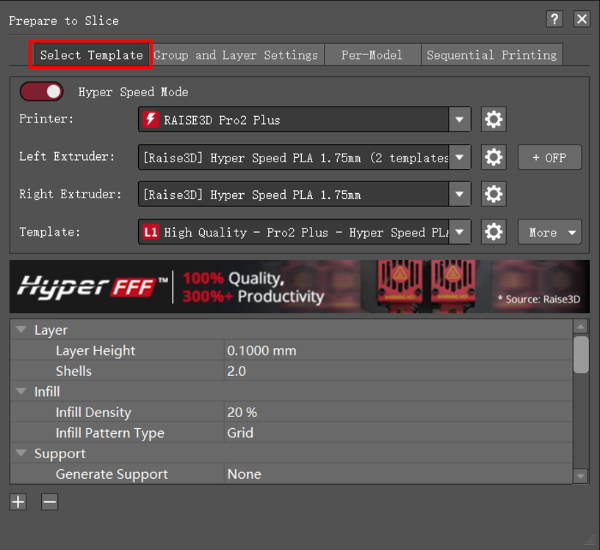Open Right Extruder settings gear
The height and width of the screenshot is (550, 600).
pos(493,194)
